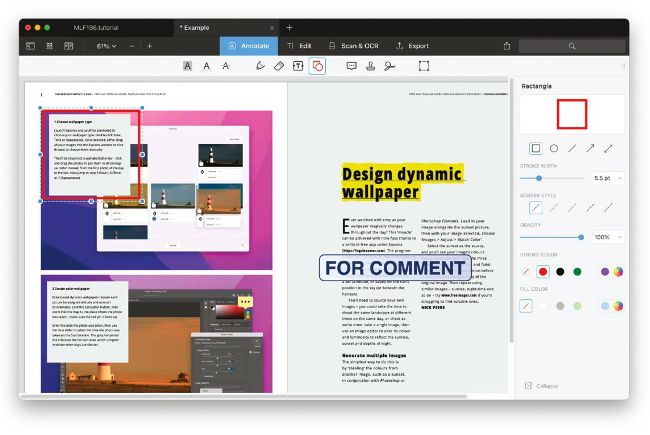
Task: Select the solid border style
Action: (x=535, y=208)
